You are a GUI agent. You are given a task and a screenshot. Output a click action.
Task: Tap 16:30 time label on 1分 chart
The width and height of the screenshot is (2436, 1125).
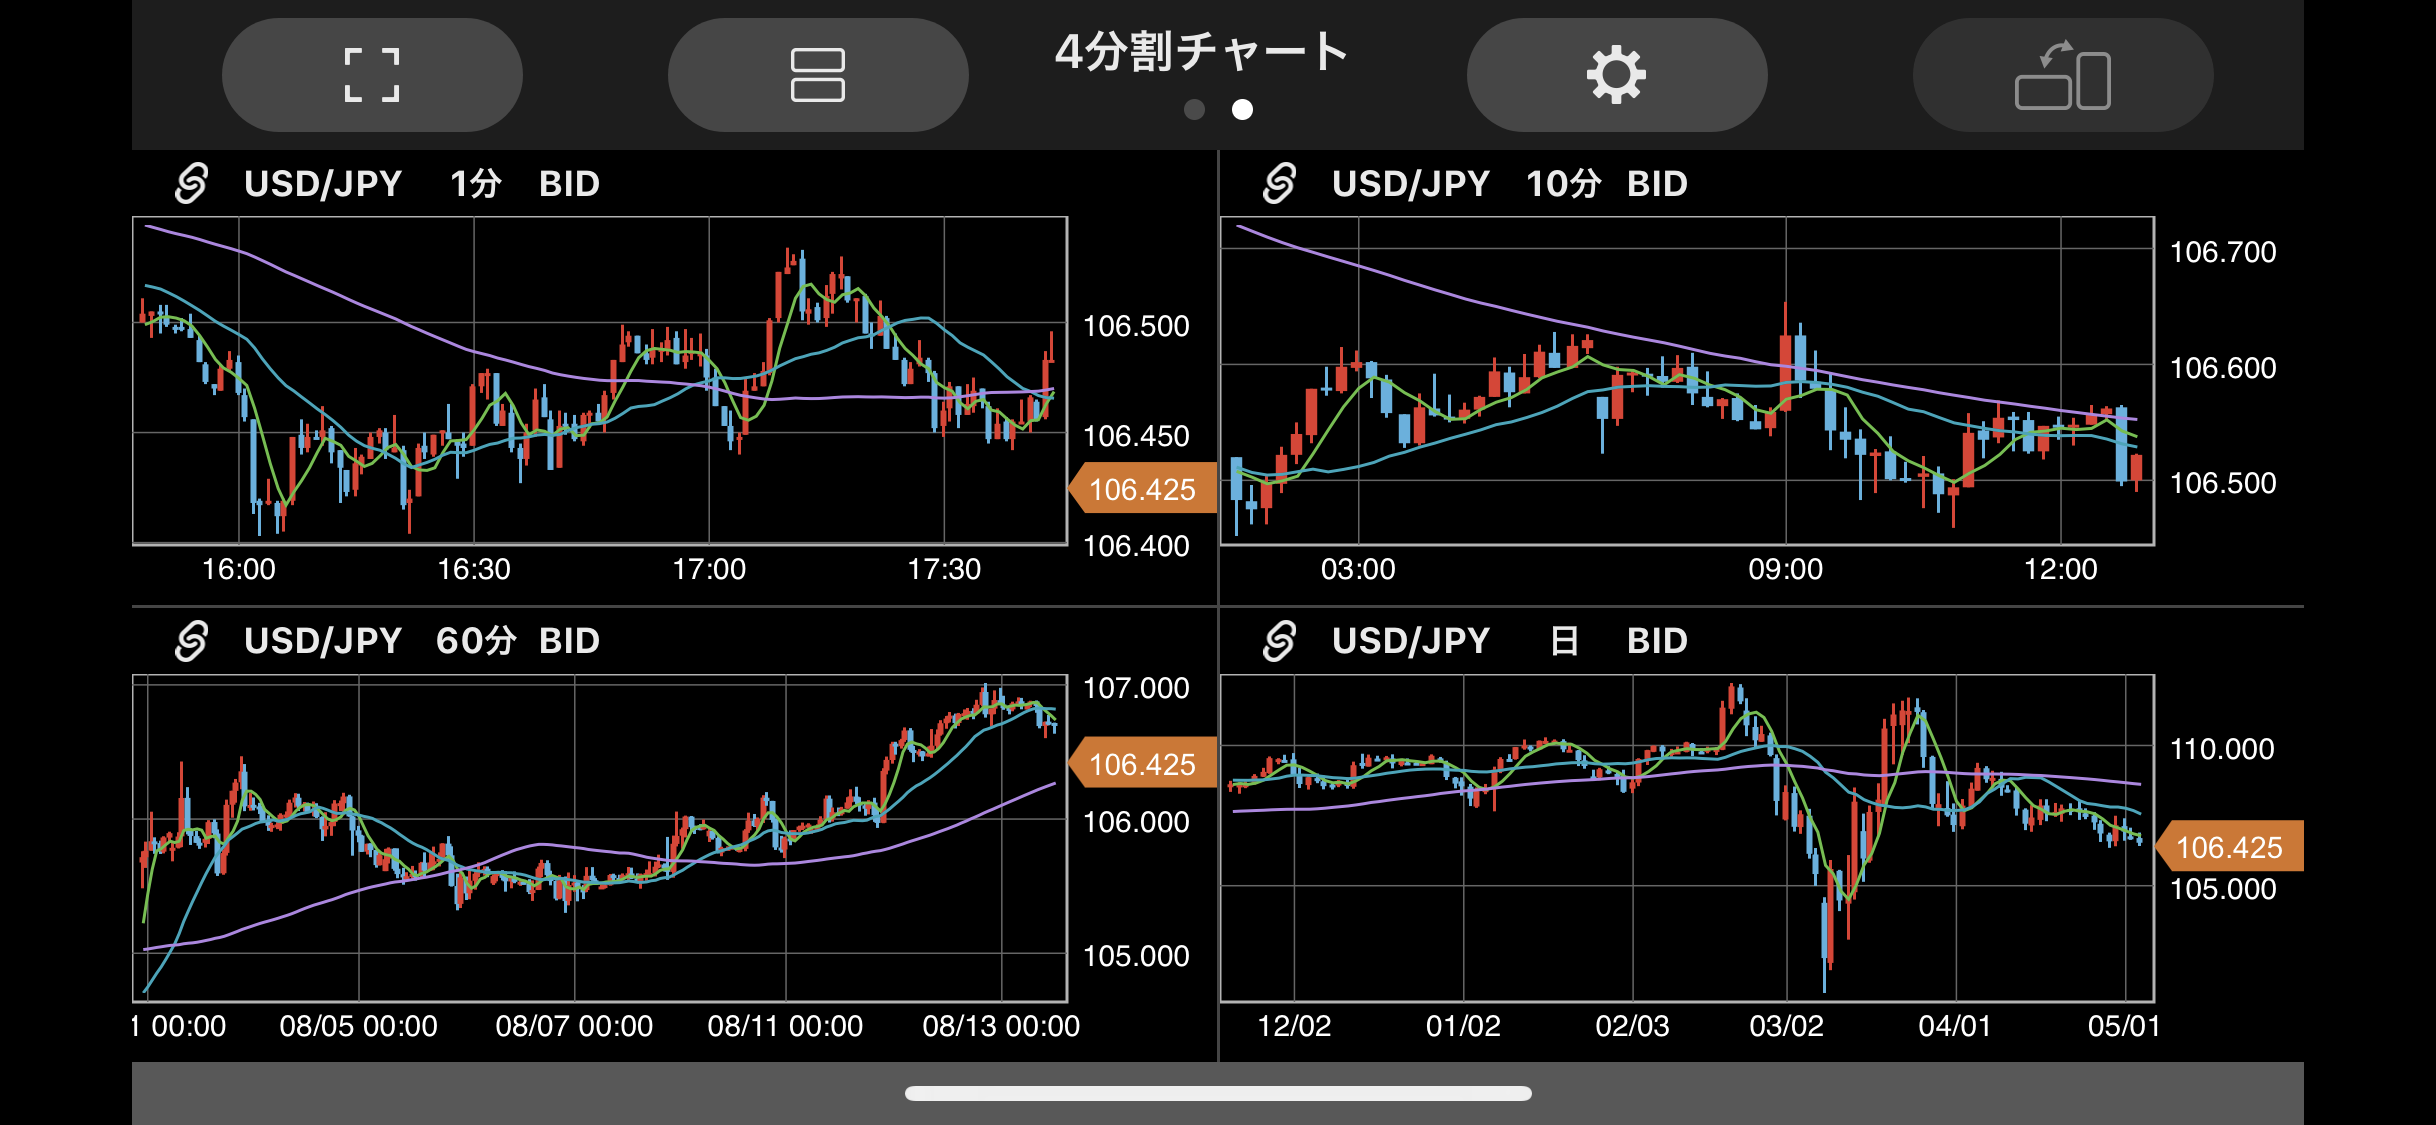474,569
